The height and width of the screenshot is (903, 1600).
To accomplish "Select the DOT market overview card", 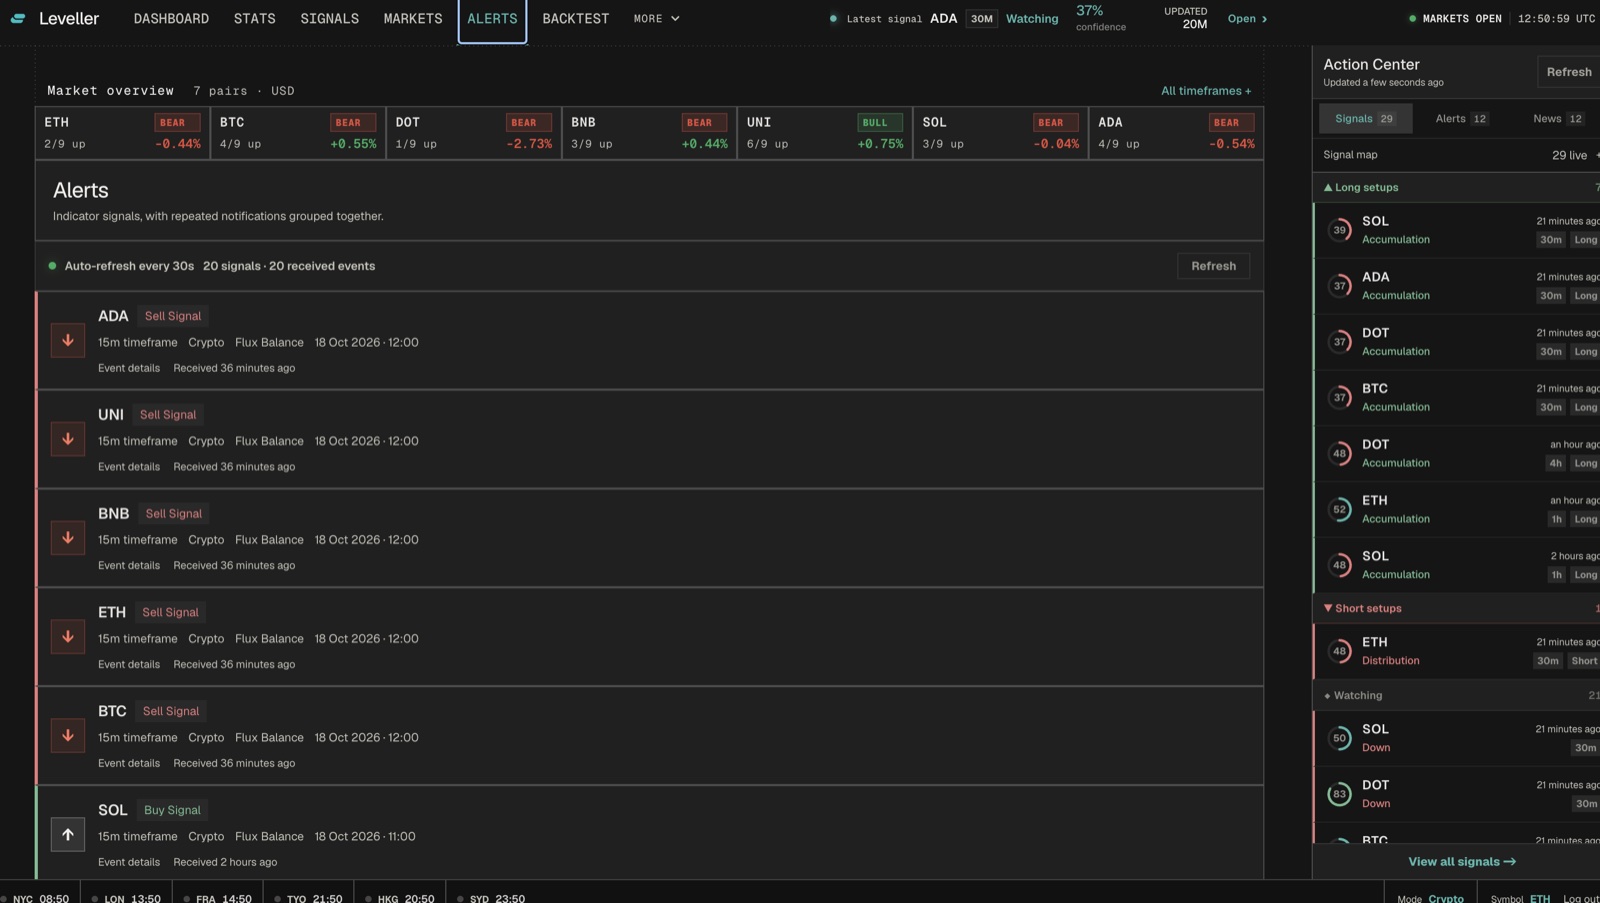I will coord(474,133).
